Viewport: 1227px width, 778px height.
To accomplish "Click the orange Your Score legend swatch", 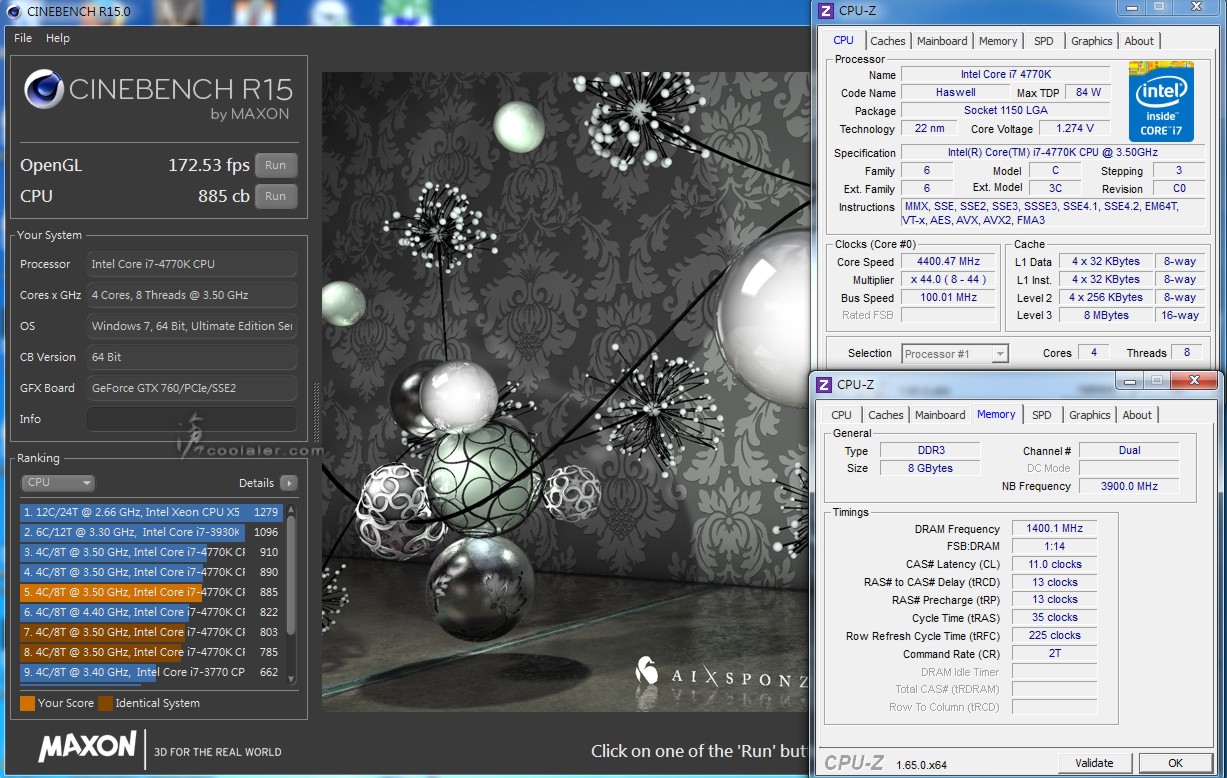I will [x=27, y=703].
